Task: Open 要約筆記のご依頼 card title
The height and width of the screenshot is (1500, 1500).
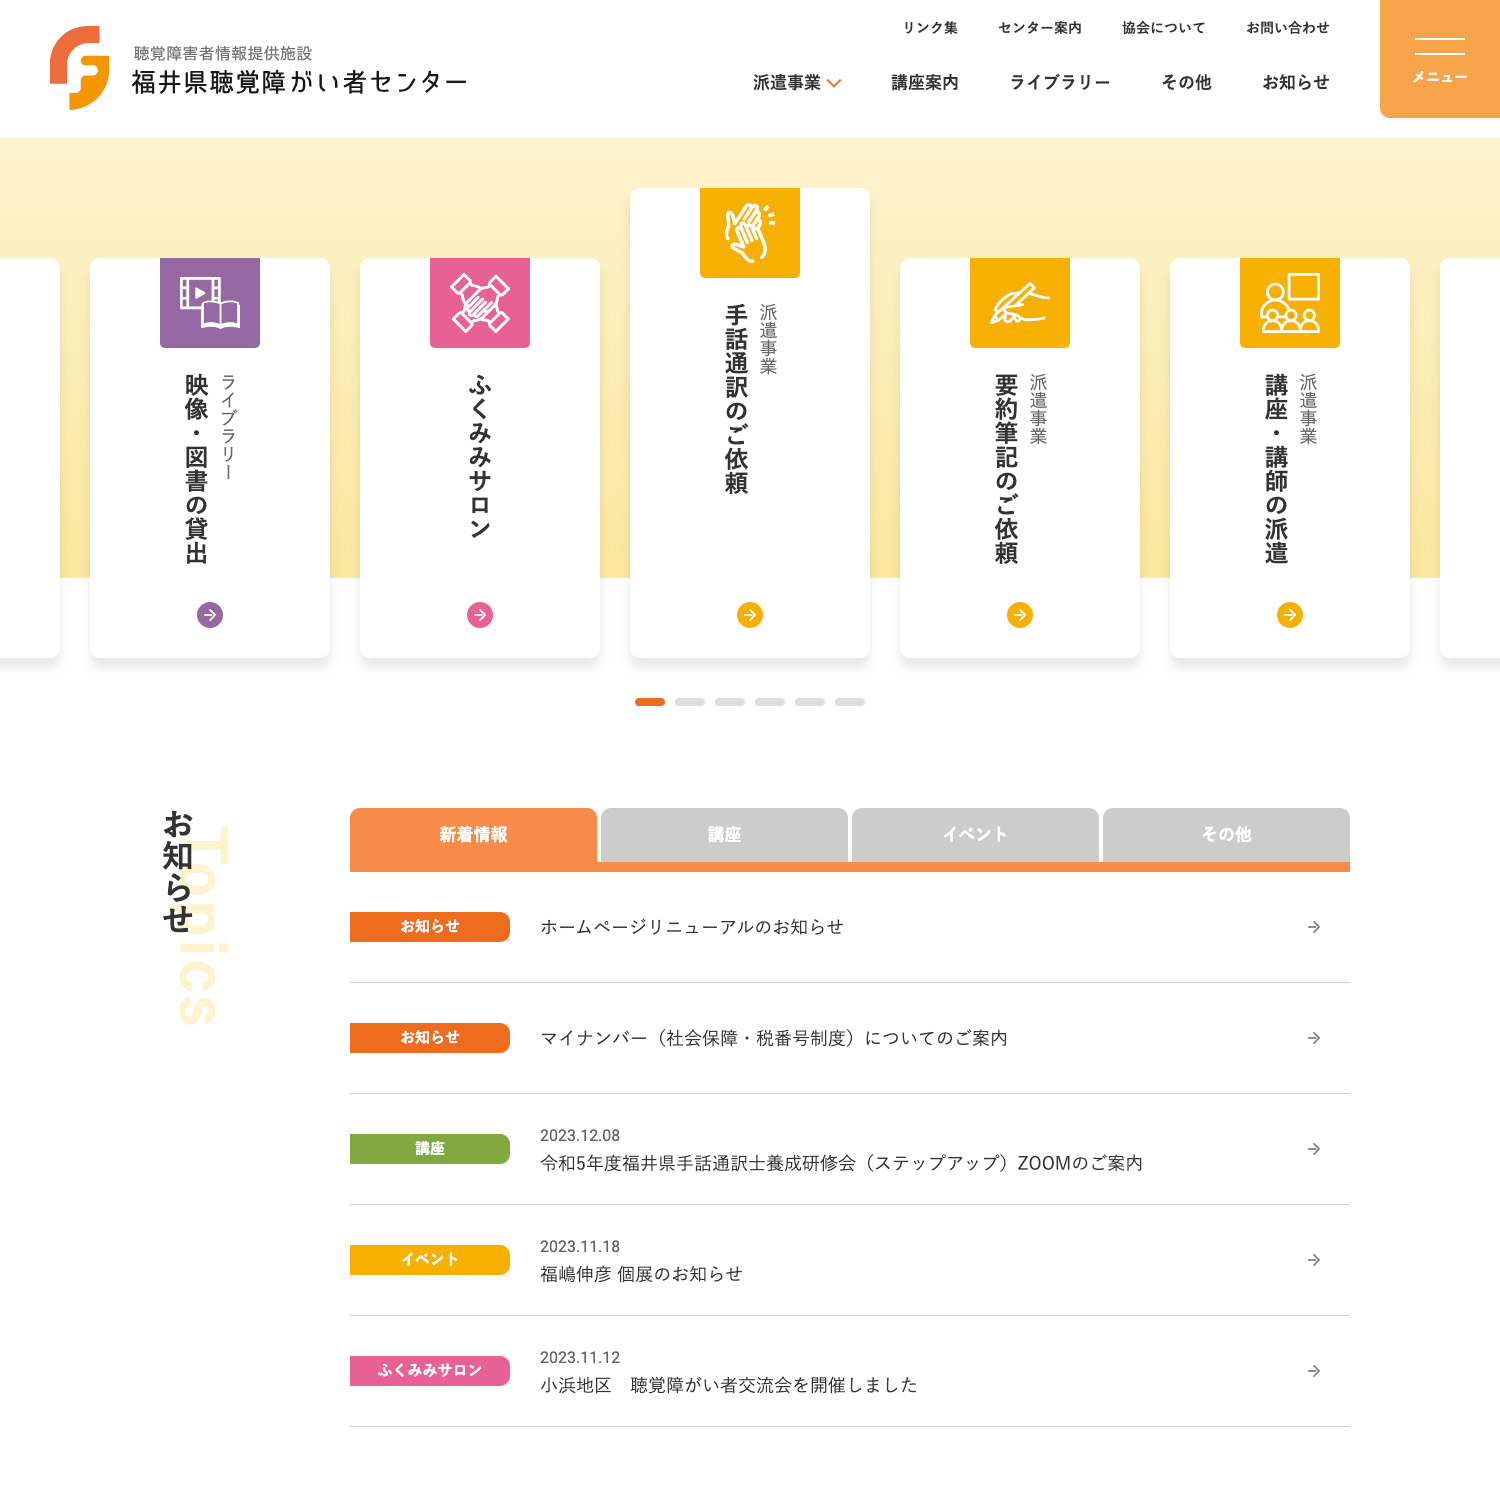Action: pos(1006,469)
